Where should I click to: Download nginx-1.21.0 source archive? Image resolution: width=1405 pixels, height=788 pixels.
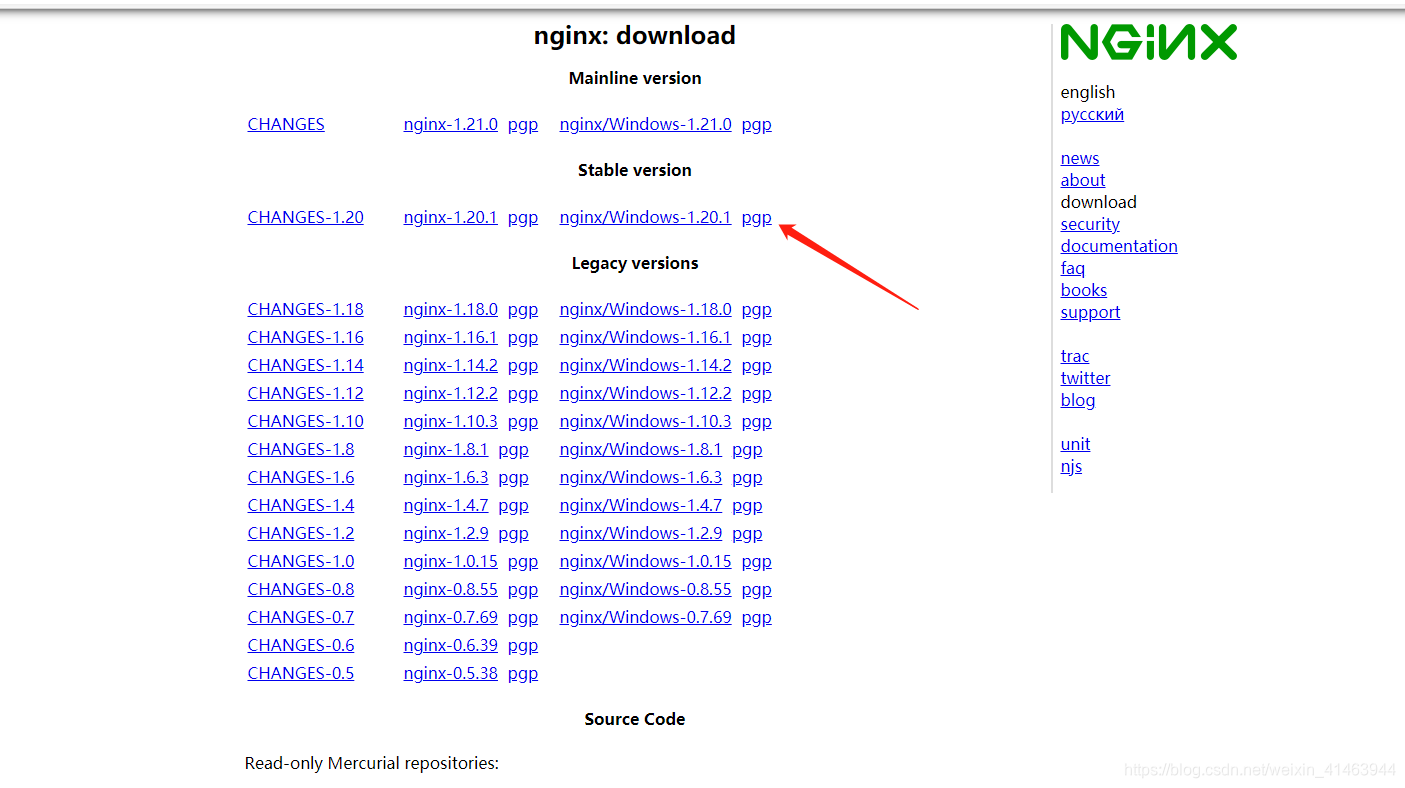[x=450, y=124]
